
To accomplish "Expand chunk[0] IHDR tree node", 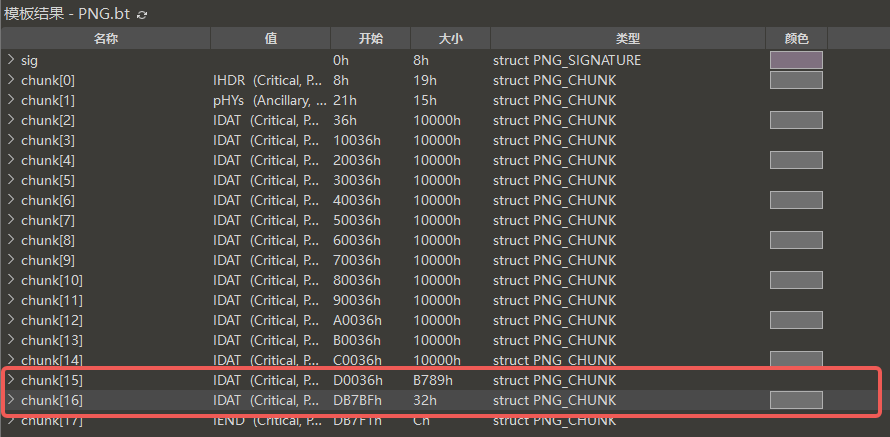I will coord(11,80).
